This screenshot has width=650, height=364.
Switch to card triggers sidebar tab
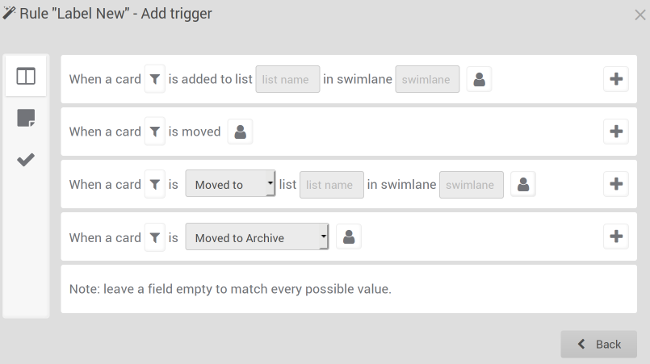[26, 118]
